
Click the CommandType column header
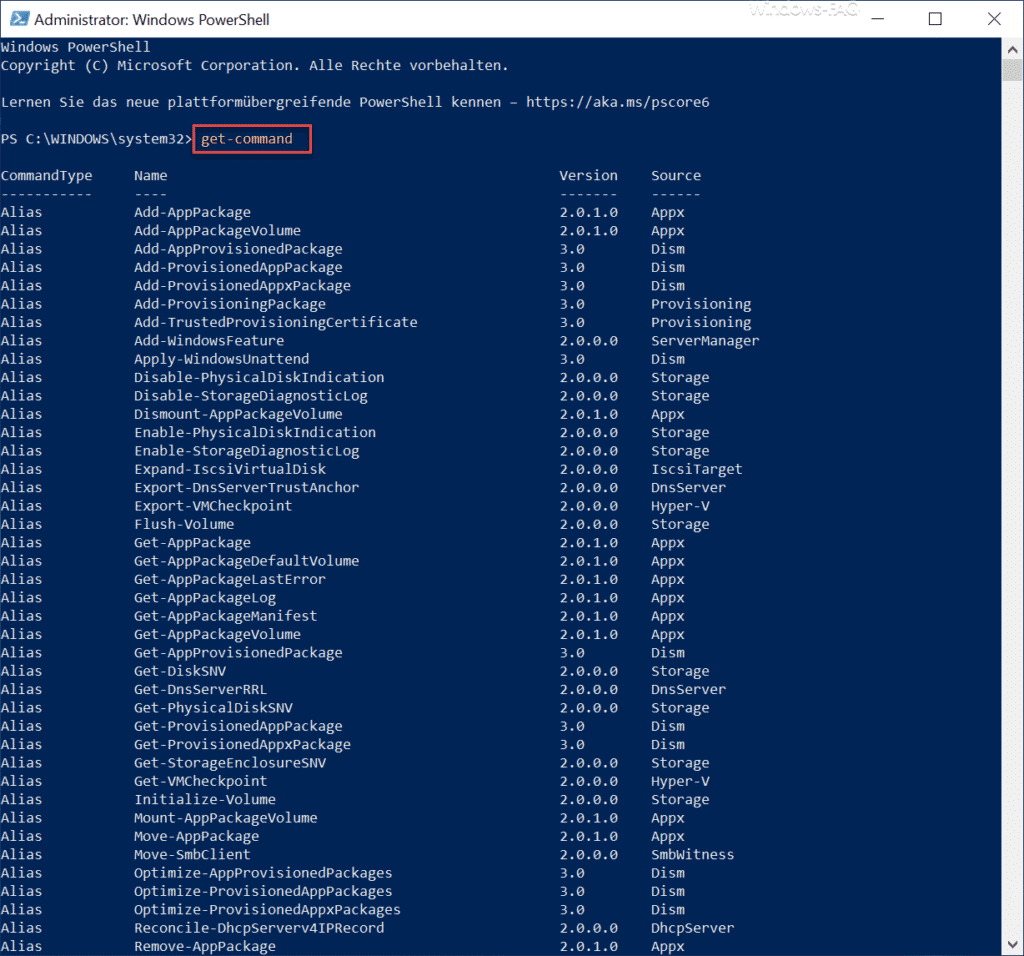[46, 176]
